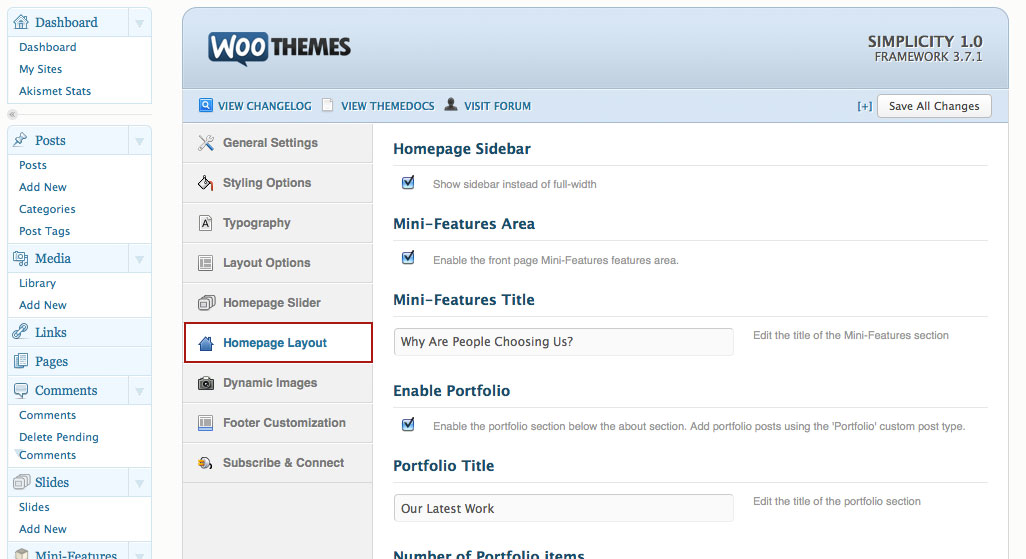1026x559 pixels.
Task: Click the Save All Changes button
Action: [934, 106]
